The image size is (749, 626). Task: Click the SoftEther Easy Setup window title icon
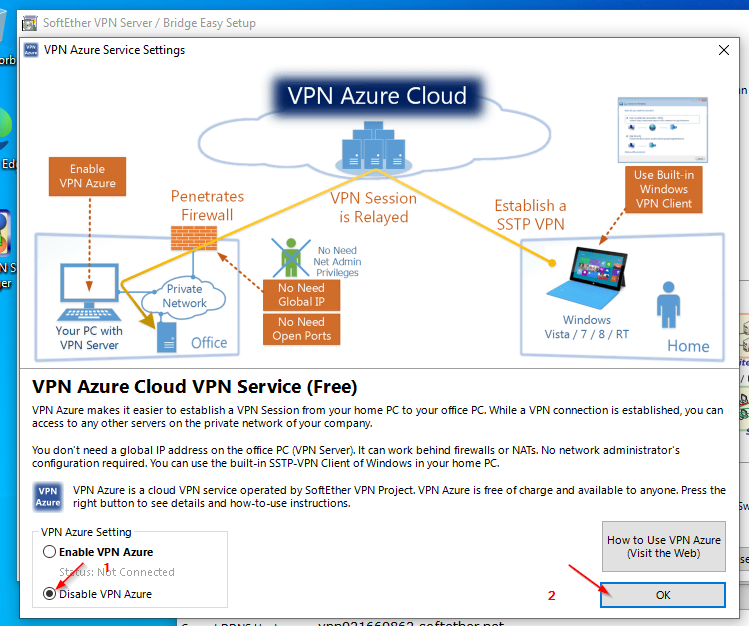point(30,23)
